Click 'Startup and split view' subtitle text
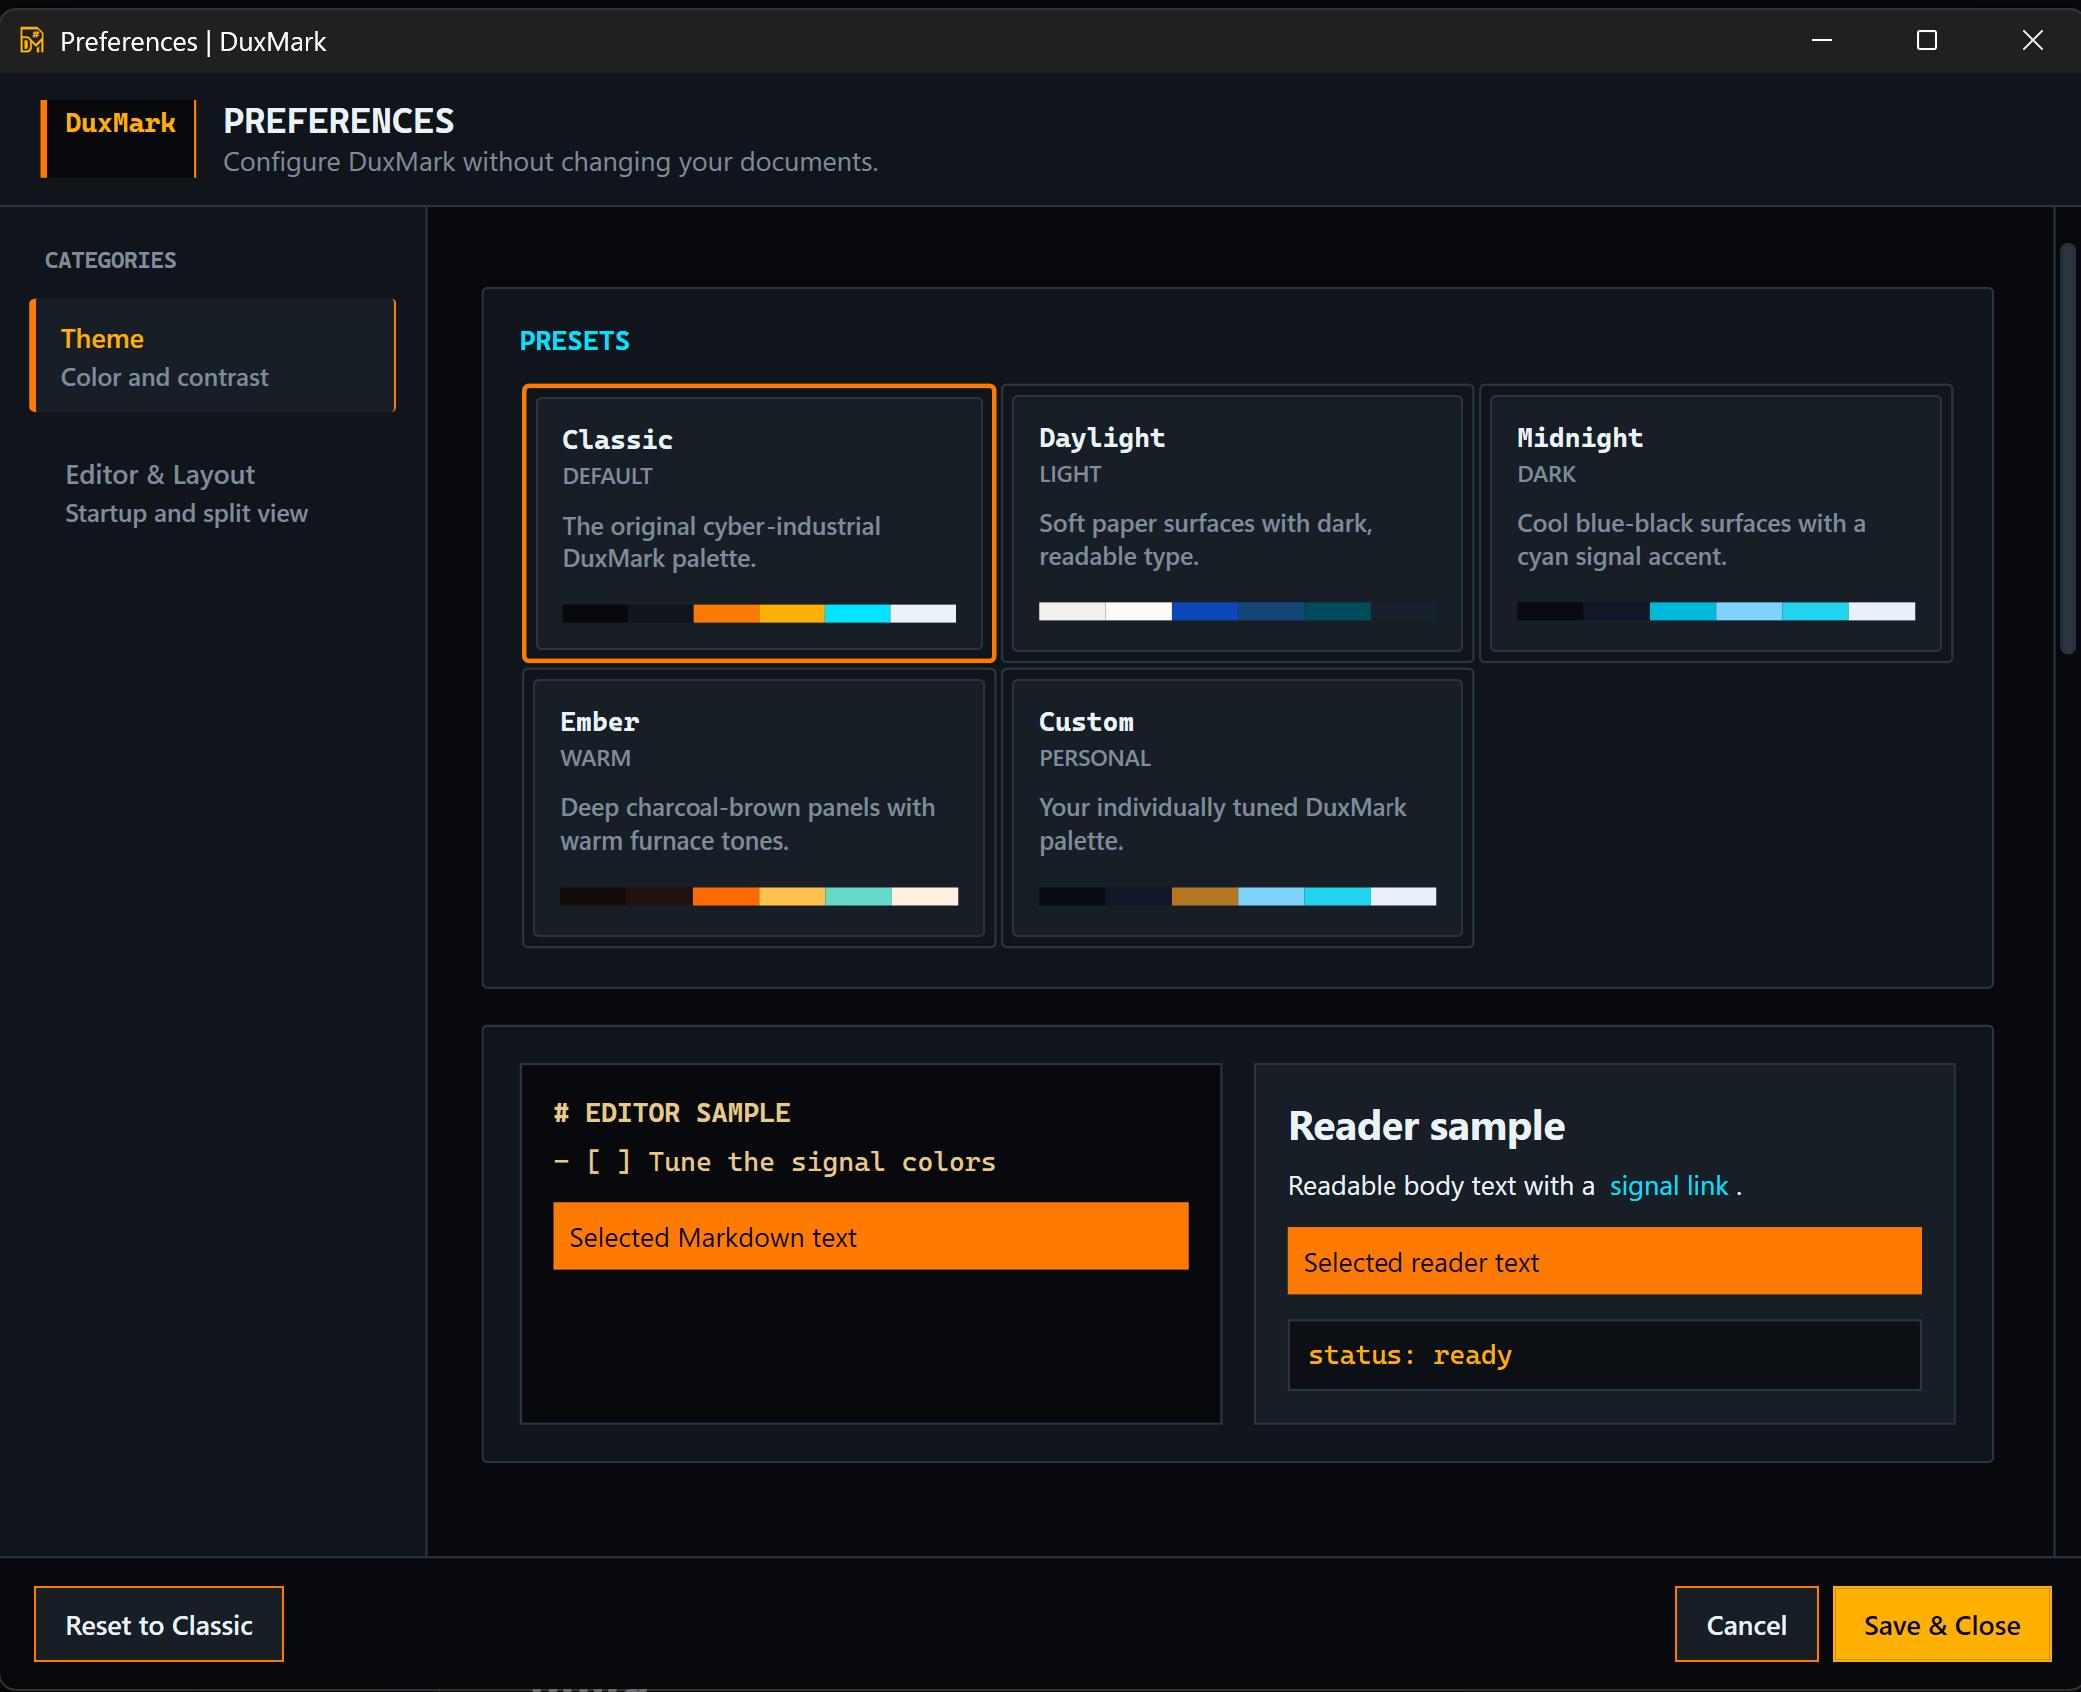The height and width of the screenshot is (1692, 2081). click(x=187, y=513)
